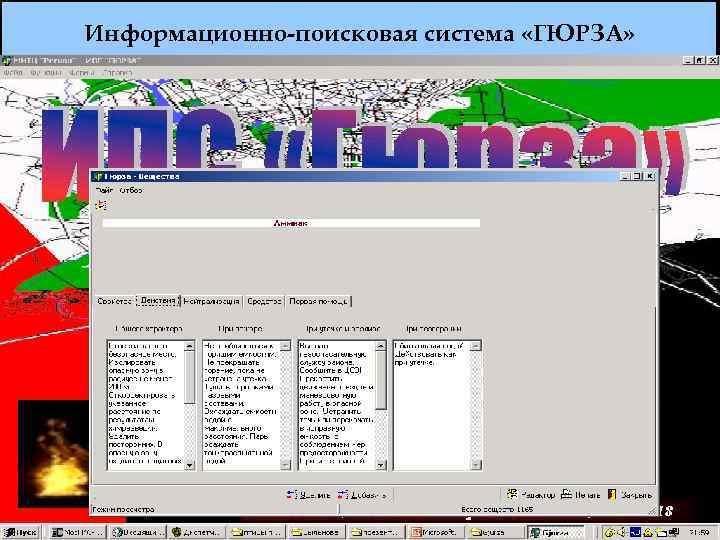Click the Удалить button

[309, 495]
